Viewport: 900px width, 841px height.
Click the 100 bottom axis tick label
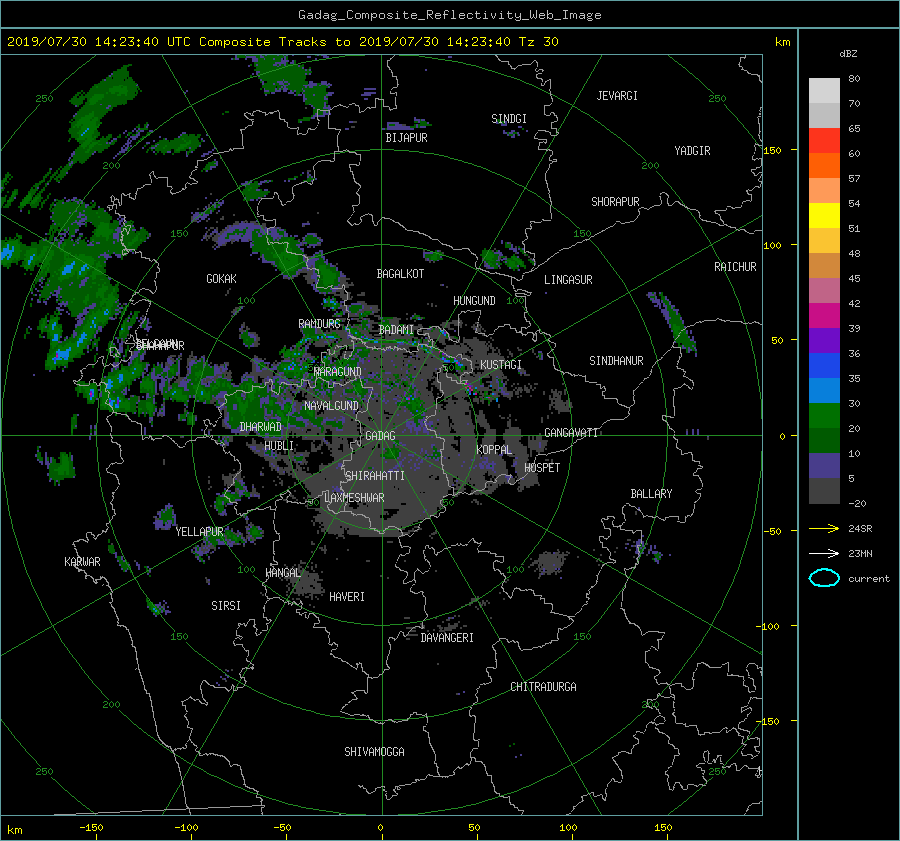[x=568, y=828]
